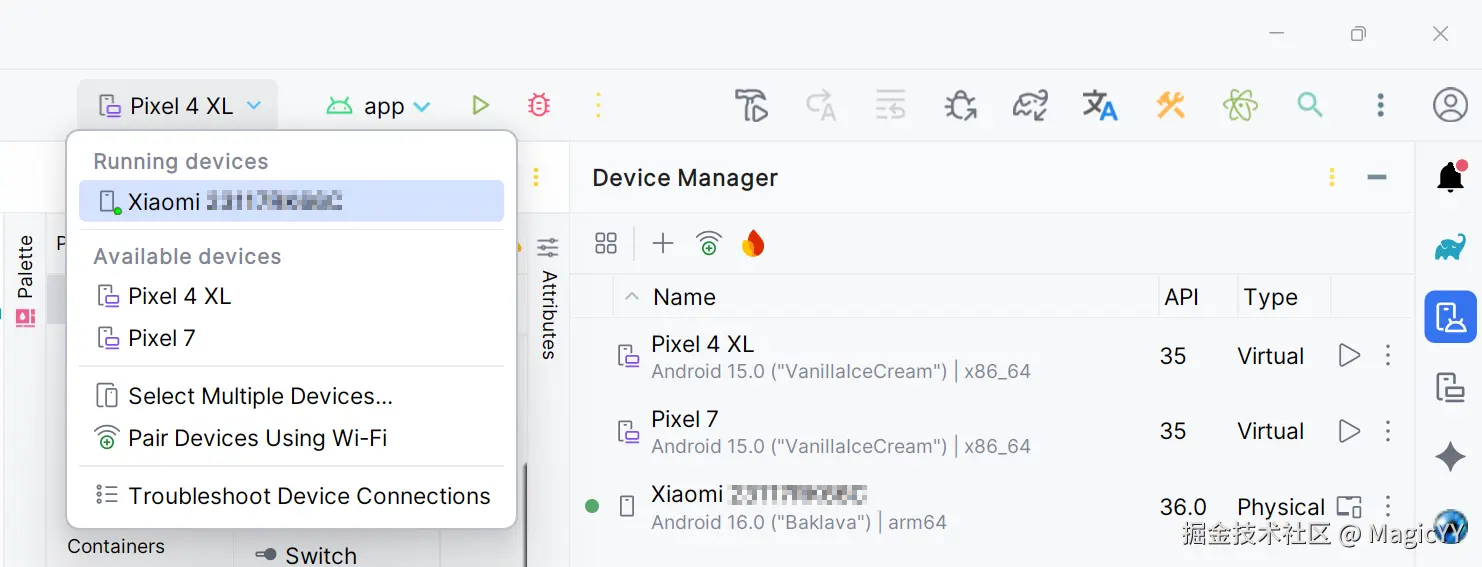
Task: Click Troubleshoot Device Connections
Action: (x=309, y=496)
